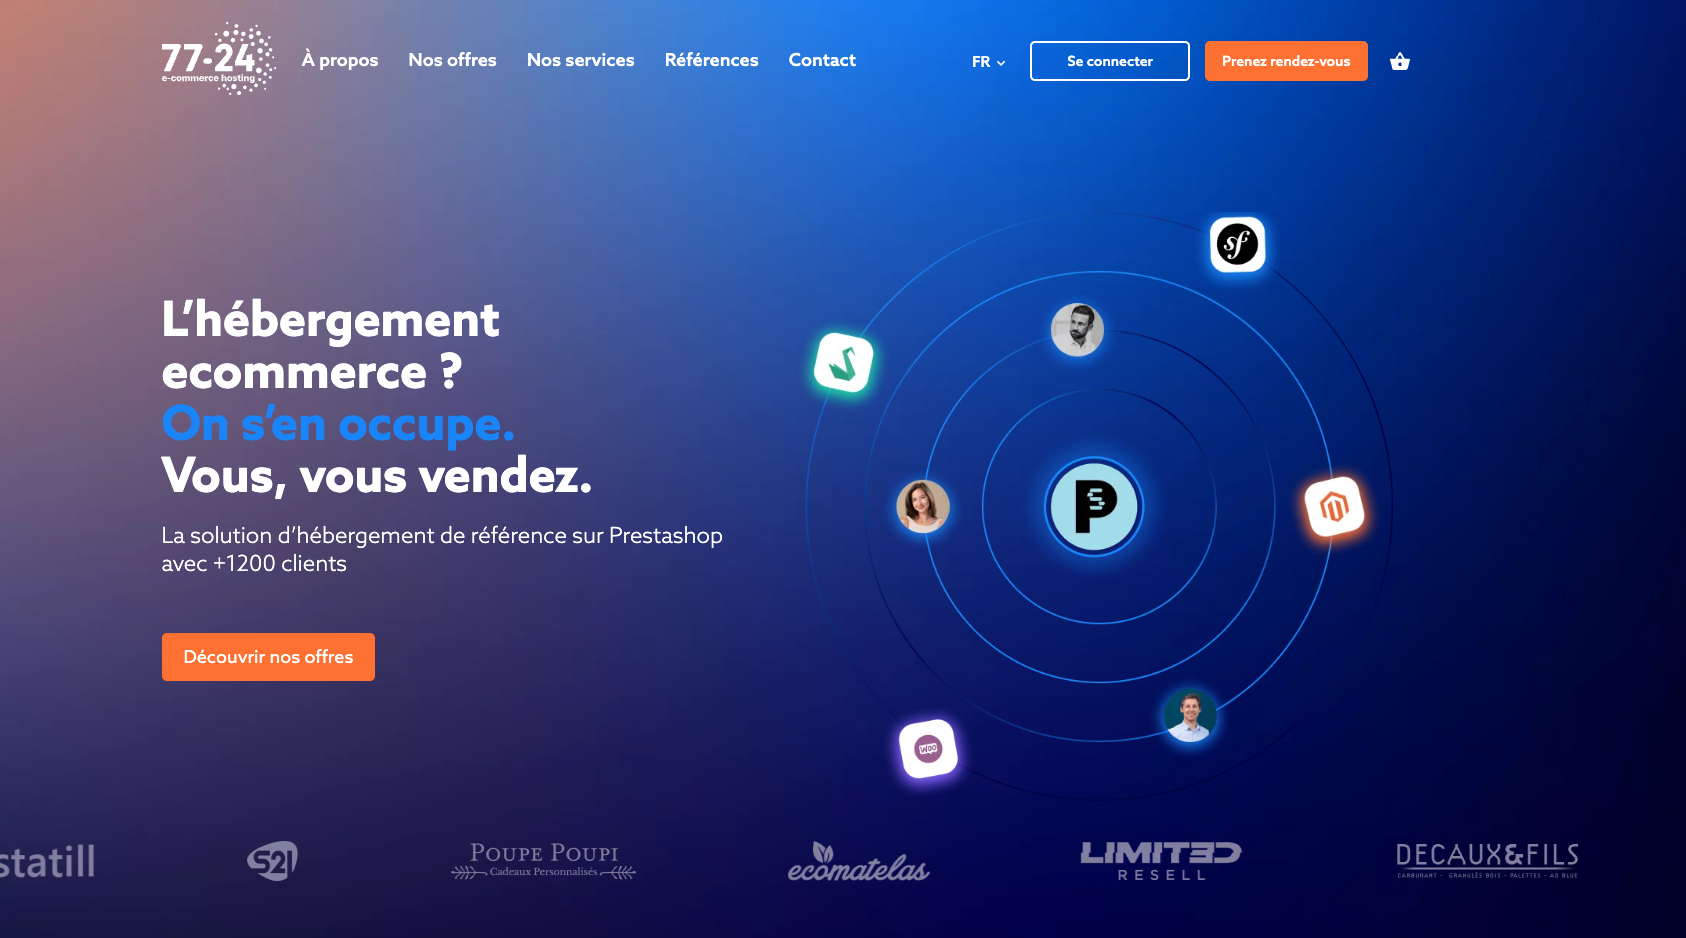This screenshot has height=938, width=1686.
Task: Click the 'On s'en occupe.' heading text
Action: pos(338,424)
